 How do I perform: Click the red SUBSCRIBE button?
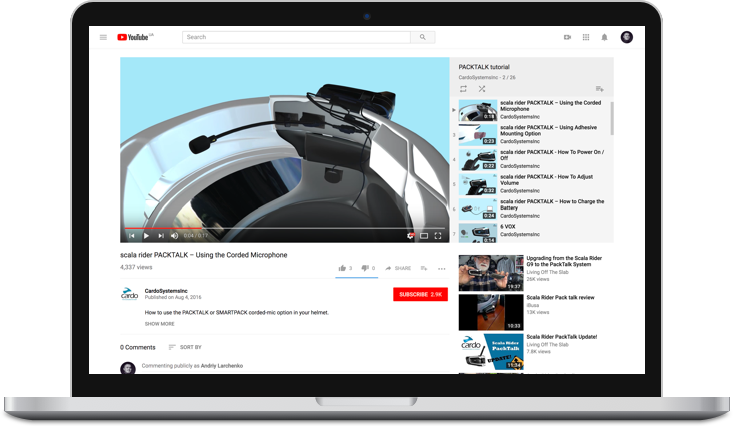(420, 294)
